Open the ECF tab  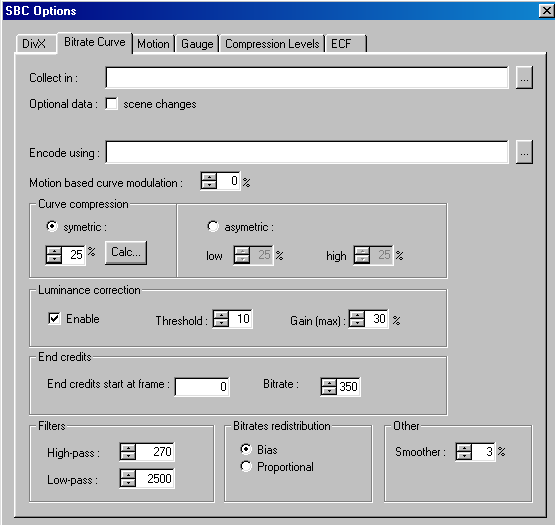pos(345,44)
